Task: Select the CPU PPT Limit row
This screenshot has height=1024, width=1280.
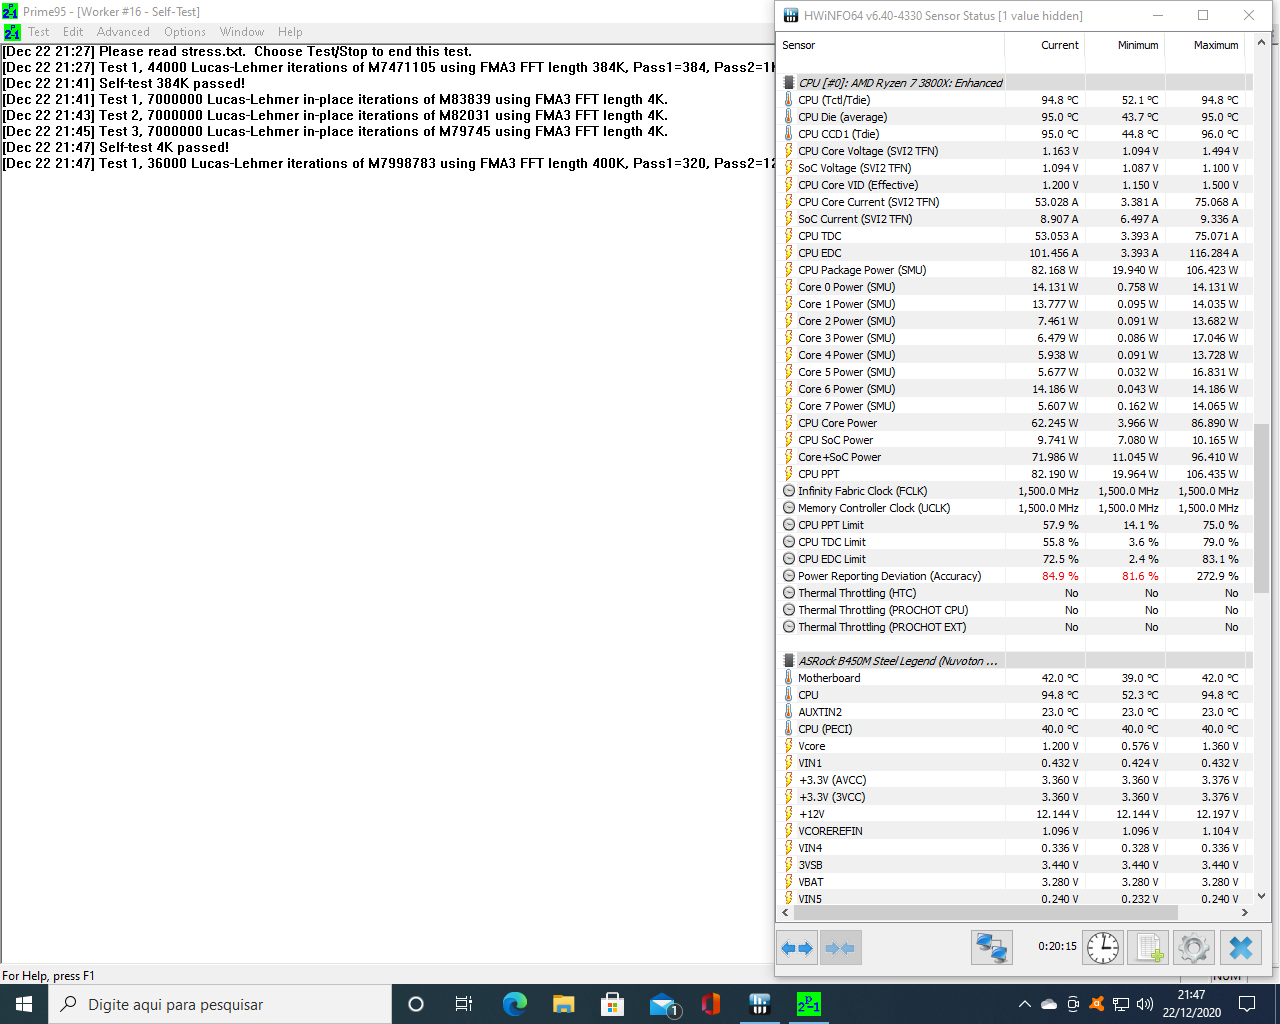Action: tap(1013, 525)
